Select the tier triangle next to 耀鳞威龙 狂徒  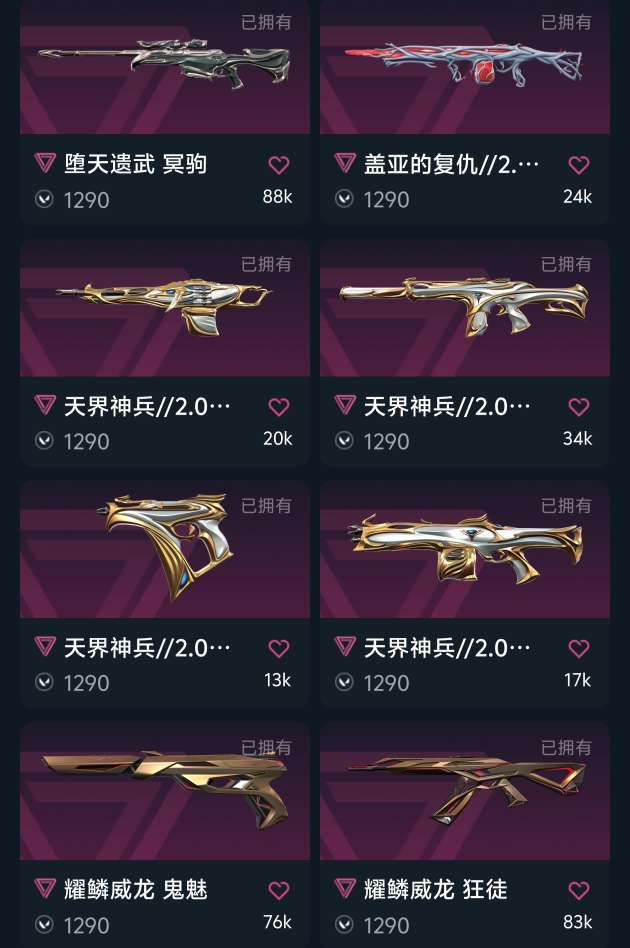pos(345,888)
